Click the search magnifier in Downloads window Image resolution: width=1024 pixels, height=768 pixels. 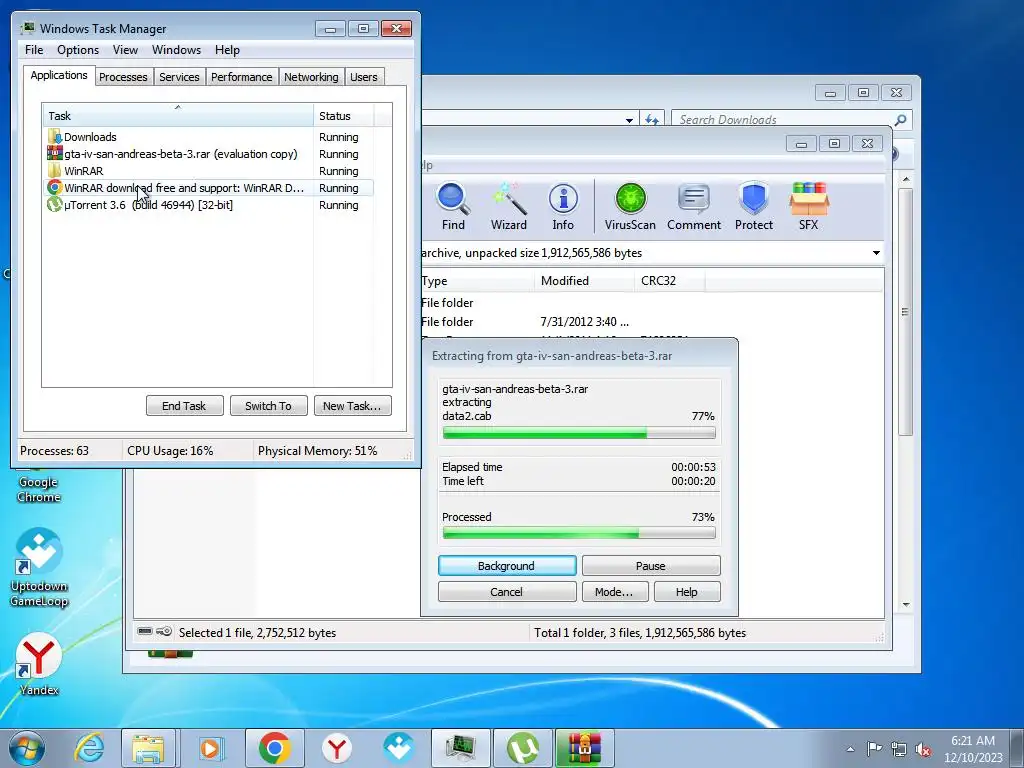pyautogui.click(x=900, y=120)
